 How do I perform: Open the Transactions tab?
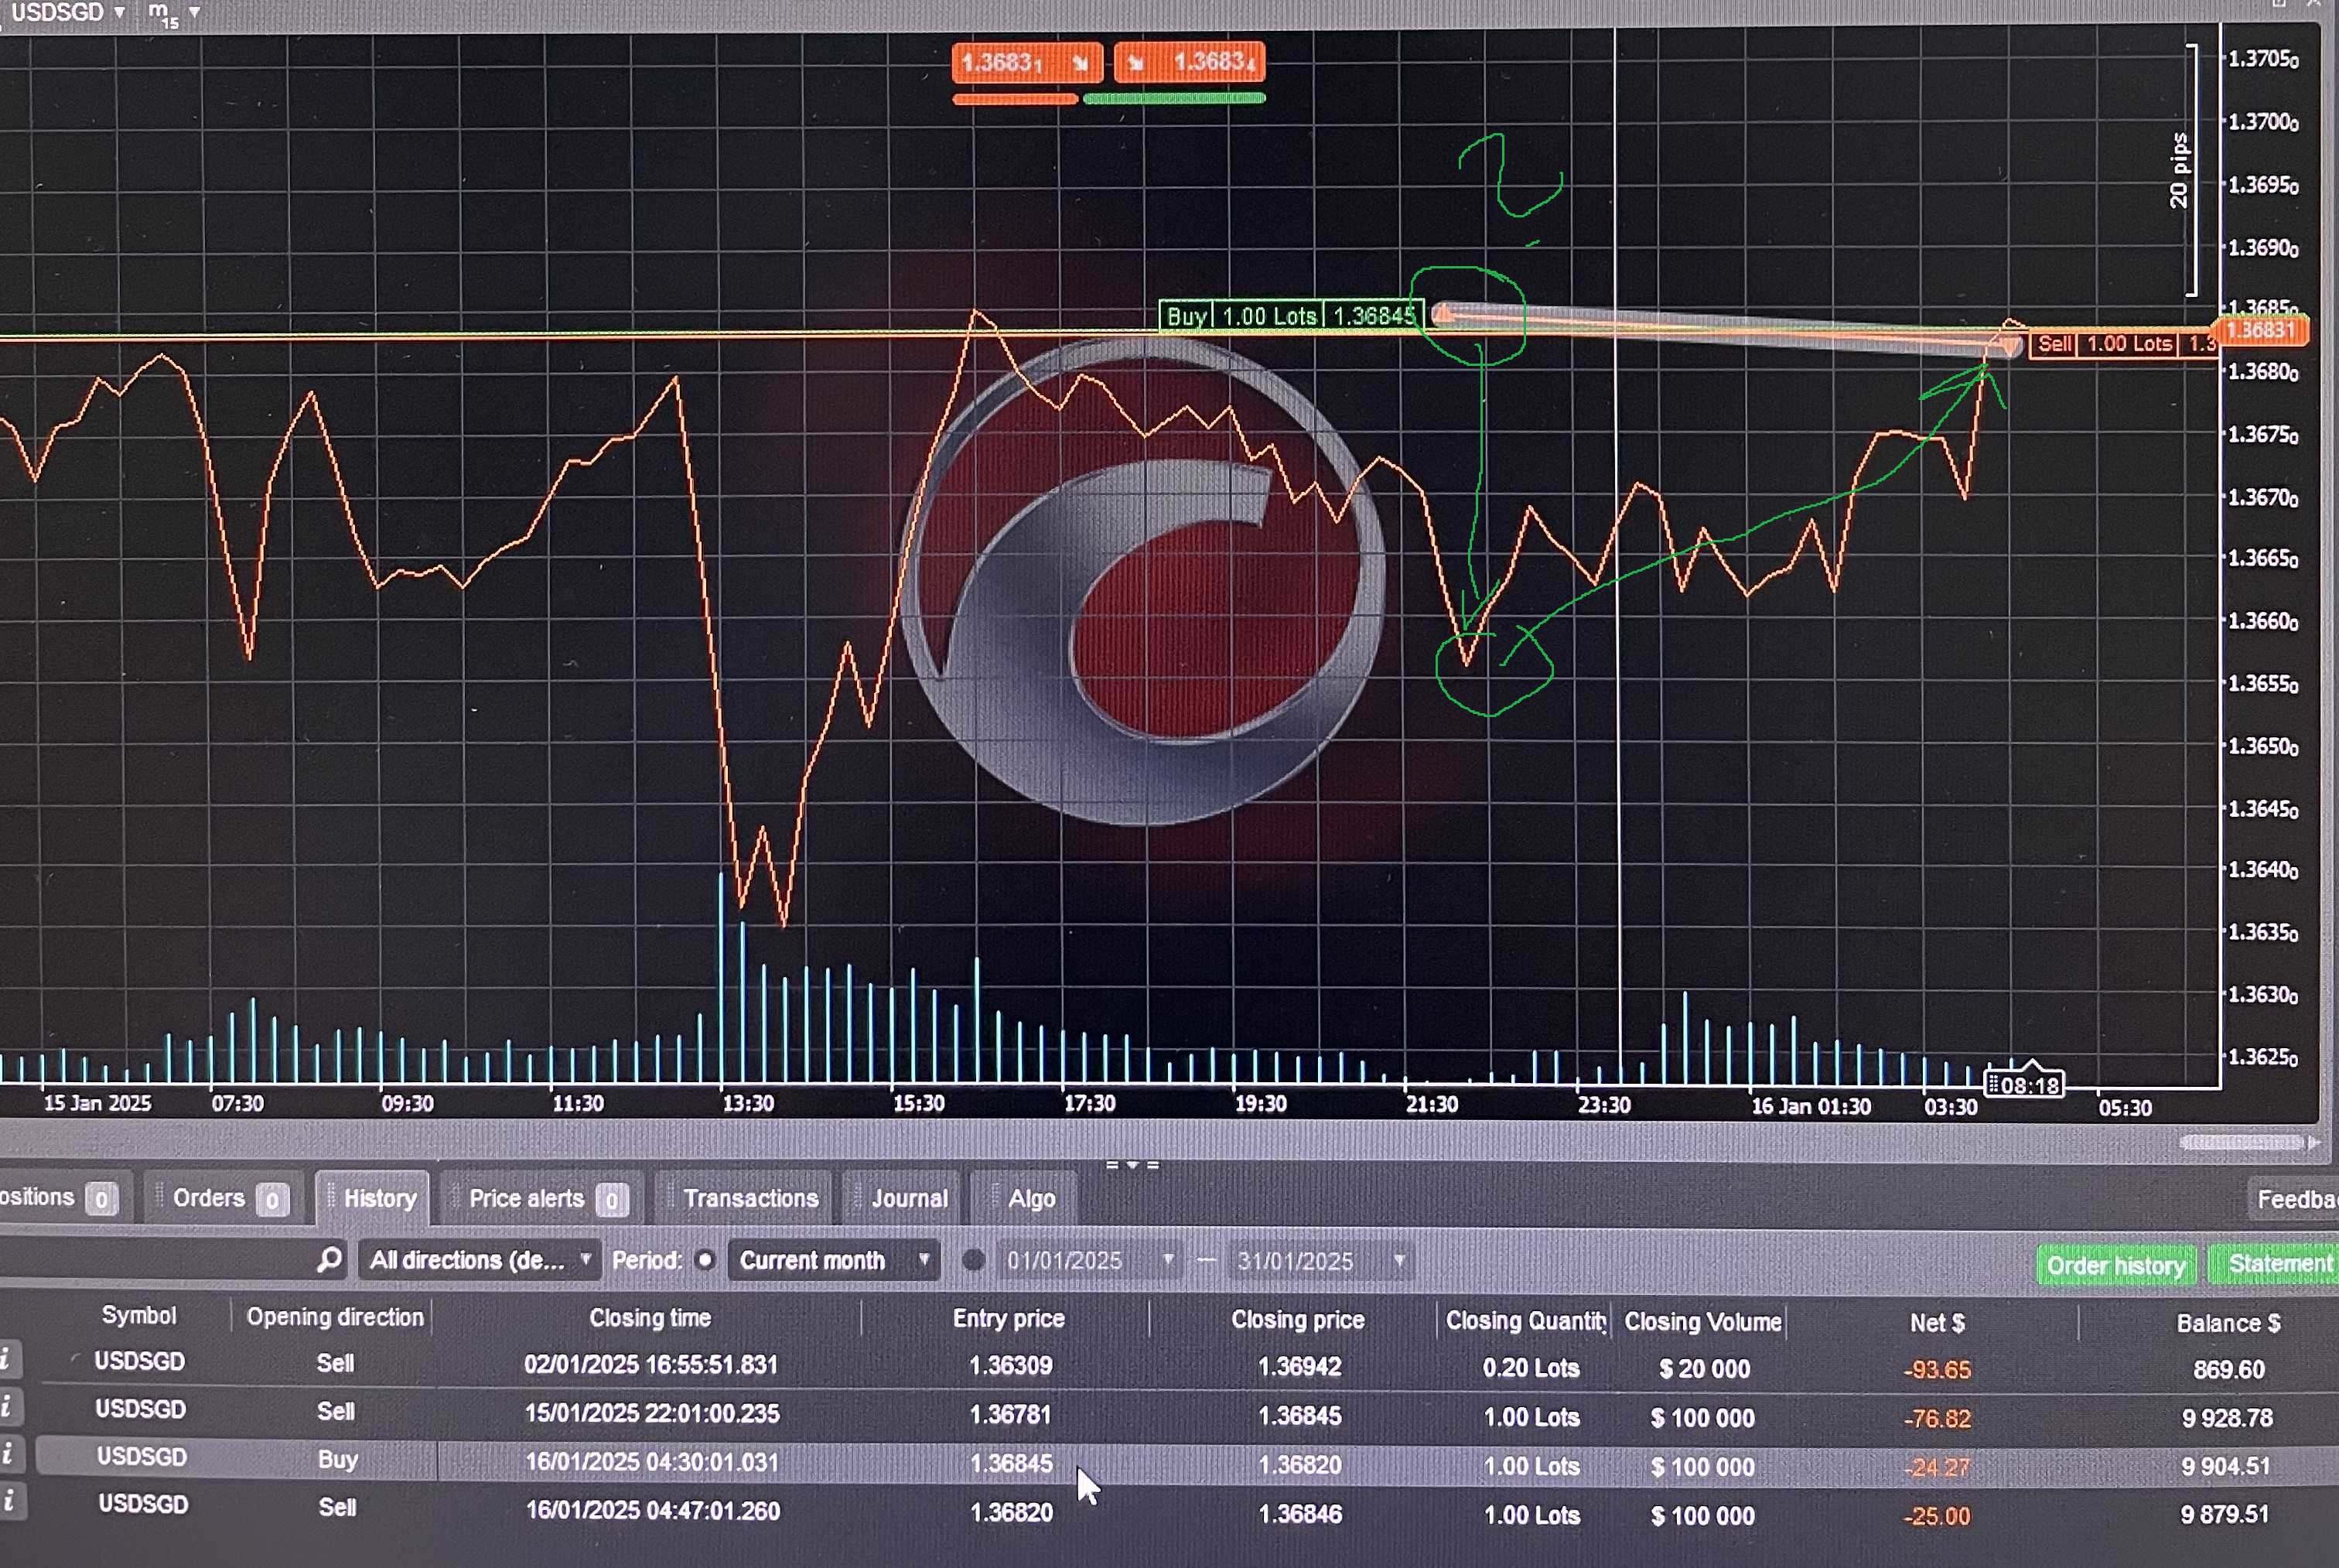(745, 1198)
